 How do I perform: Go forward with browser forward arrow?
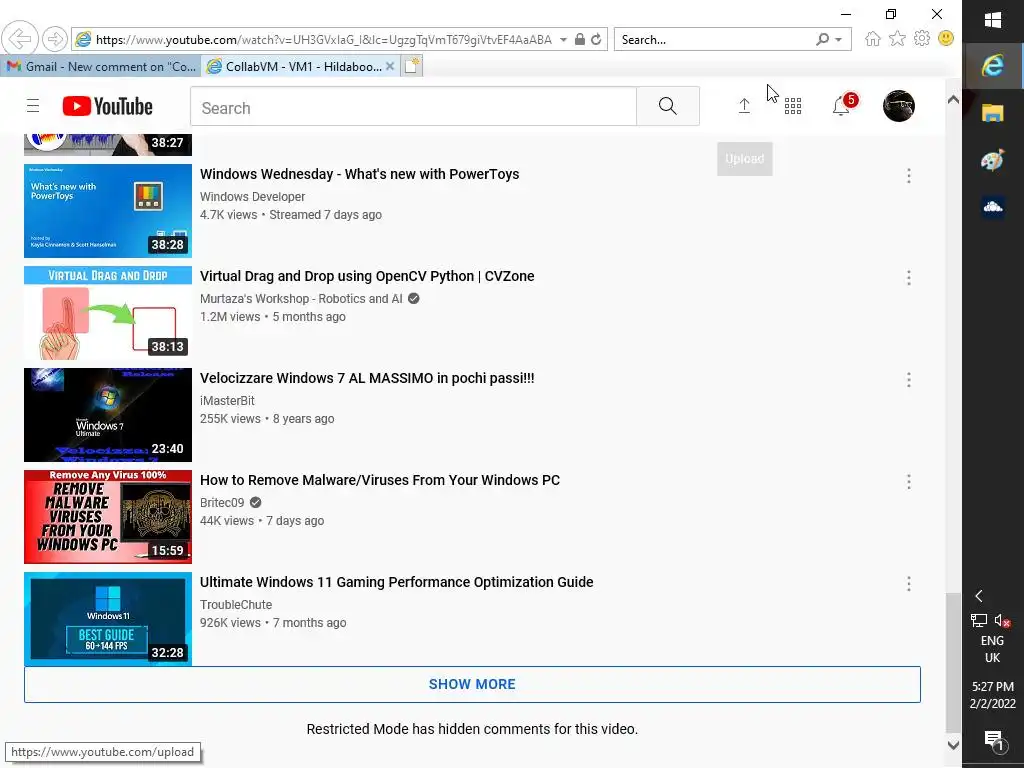(55, 39)
